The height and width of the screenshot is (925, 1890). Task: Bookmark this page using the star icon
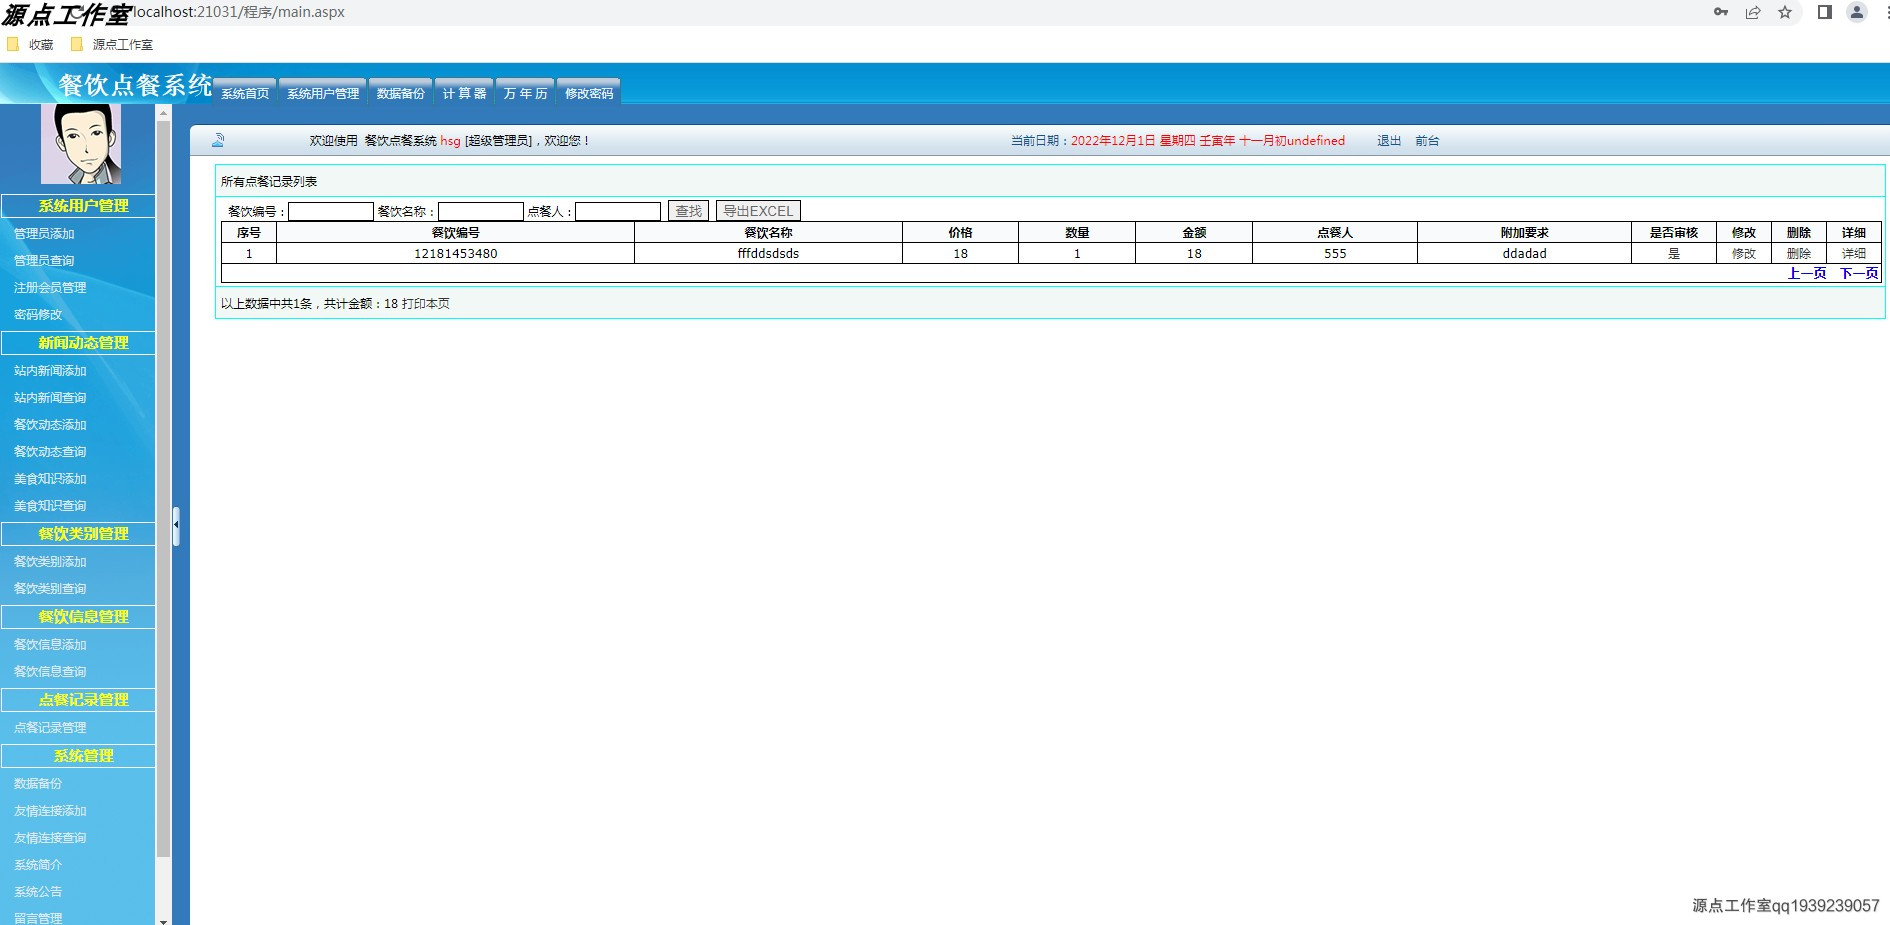[1784, 13]
